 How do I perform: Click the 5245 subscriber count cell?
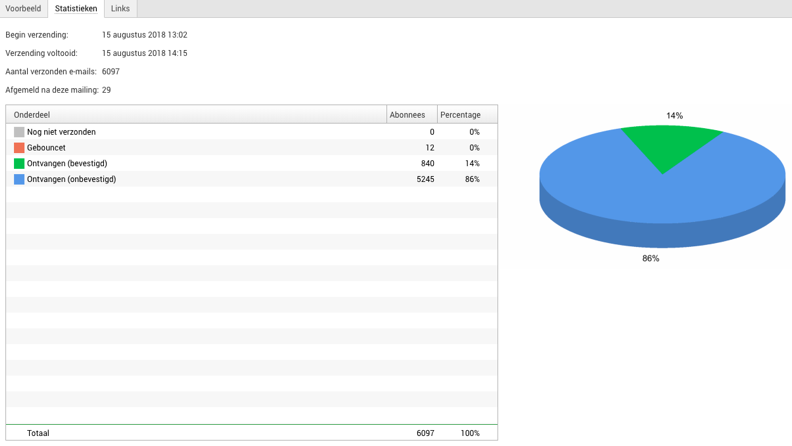[x=425, y=180]
